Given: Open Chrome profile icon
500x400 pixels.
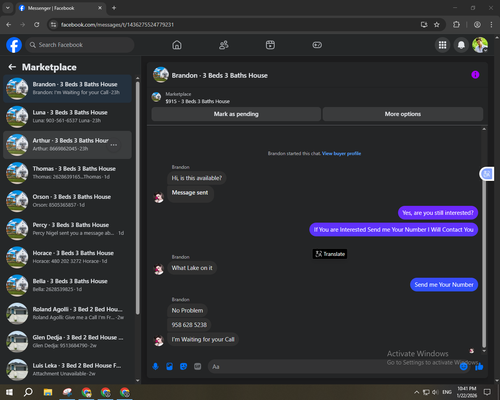Looking at the screenshot, I should [x=477, y=25].
